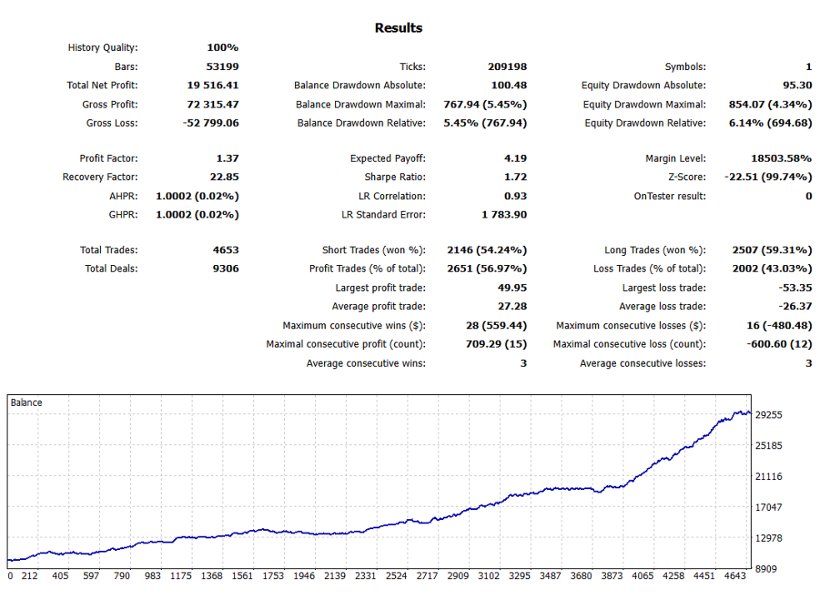
Task: Select Long Trades value 2507 (59.31%)
Action: point(772,250)
